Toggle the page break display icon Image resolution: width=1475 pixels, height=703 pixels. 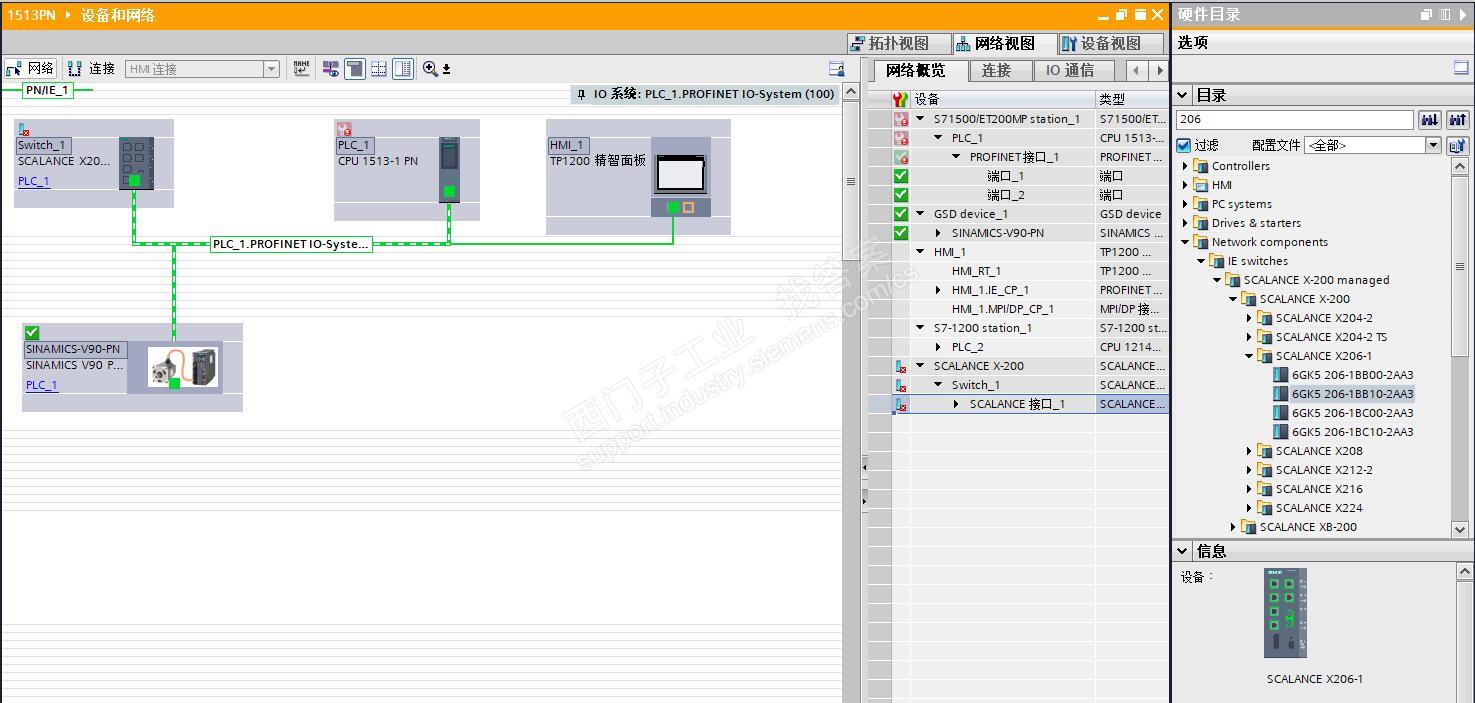tap(355, 69)
